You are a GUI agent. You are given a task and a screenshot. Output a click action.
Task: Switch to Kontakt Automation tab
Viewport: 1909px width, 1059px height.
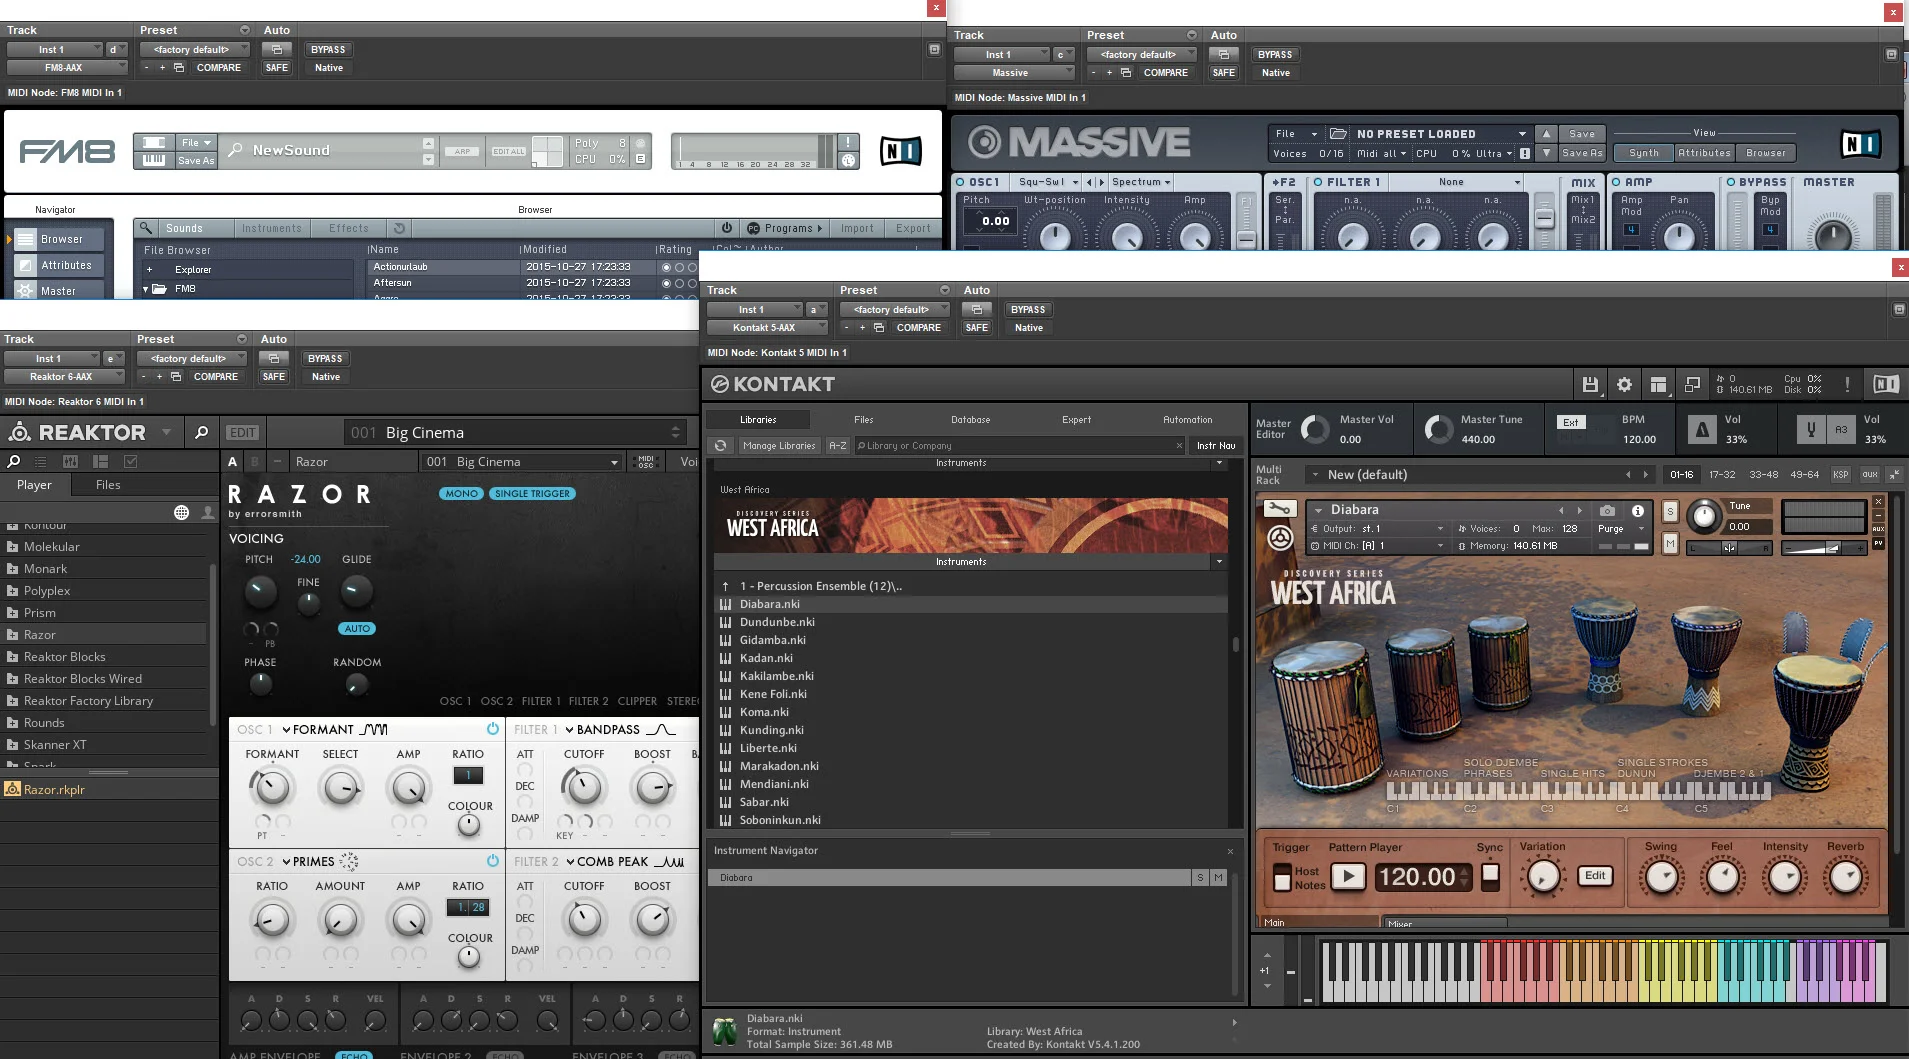1188,420
